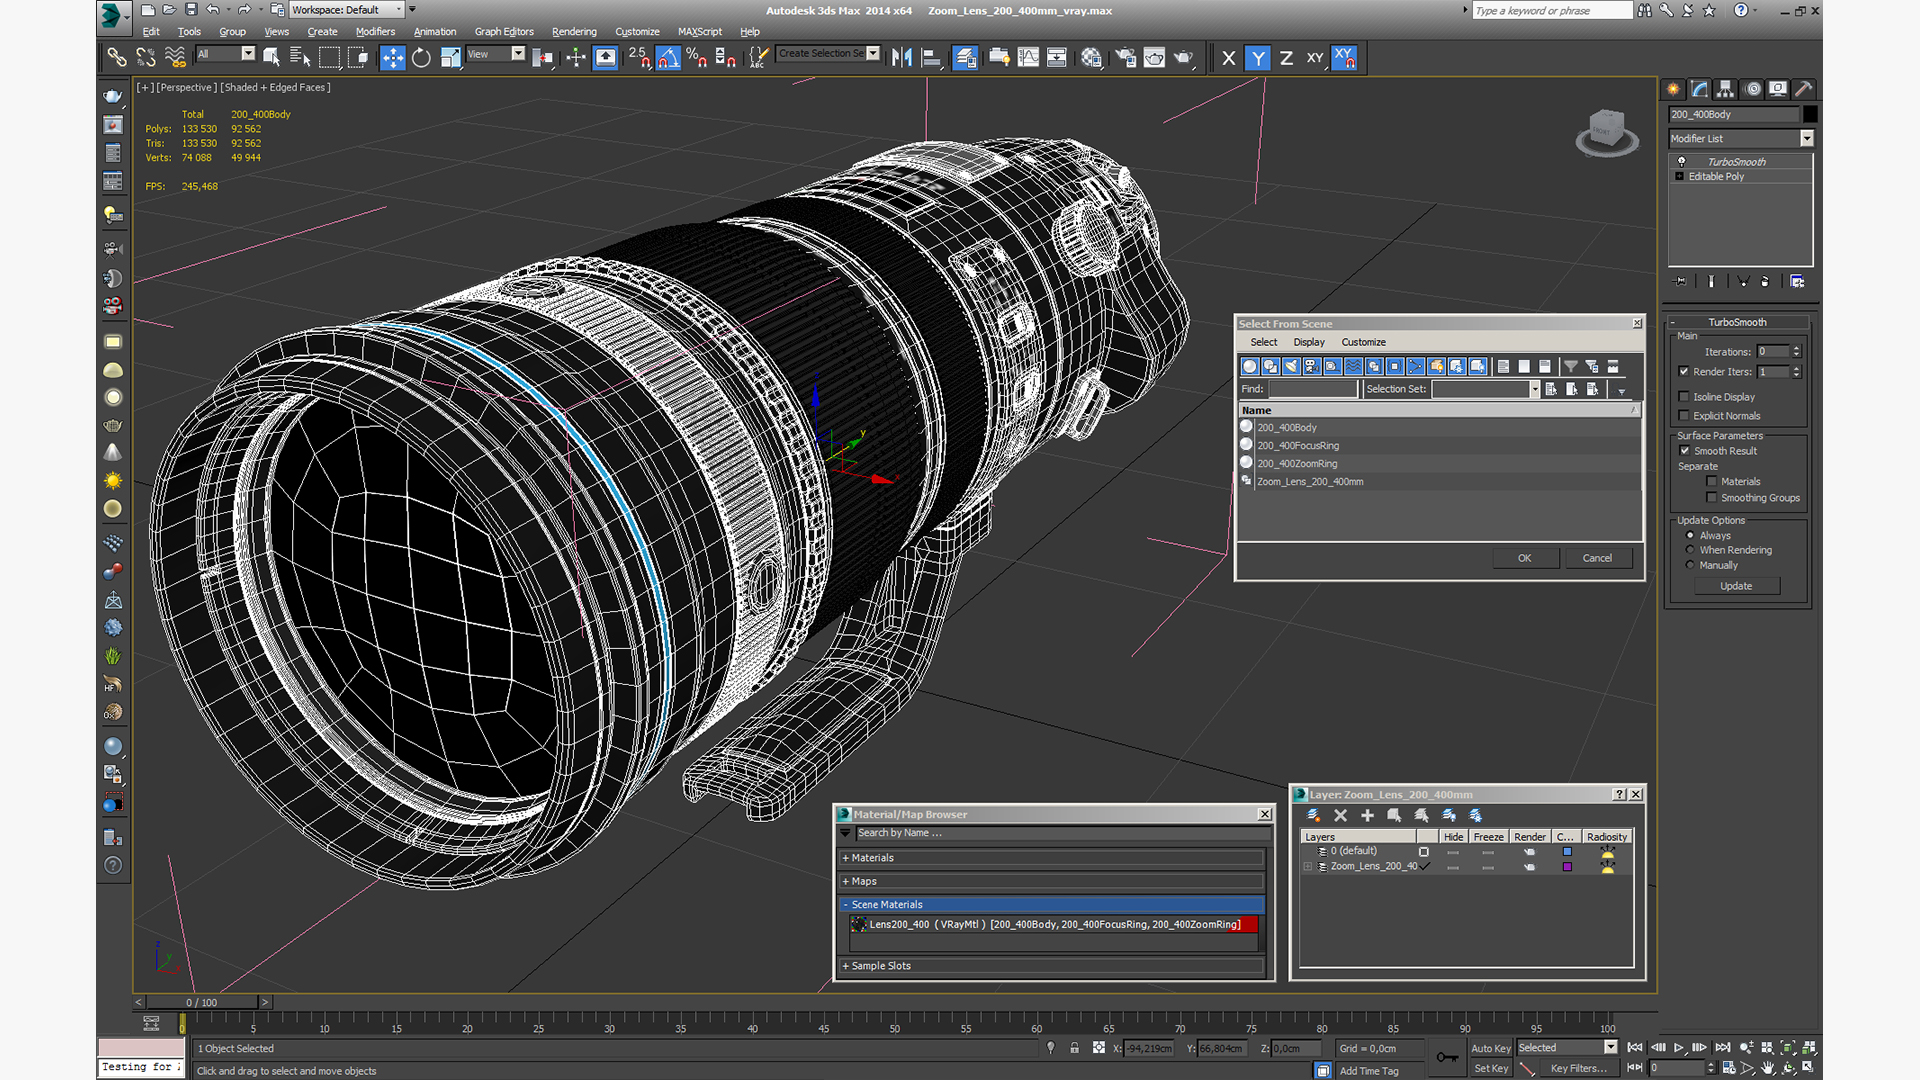This screenshot has width=1920, height=1080.
Task: Open Customize menu in Select From Scene
Action: 1363,342
